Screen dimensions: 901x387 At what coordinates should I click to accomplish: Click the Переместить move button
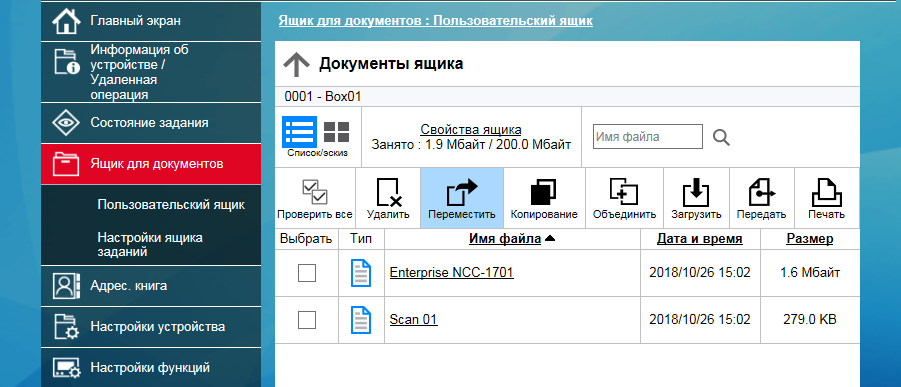462,198
